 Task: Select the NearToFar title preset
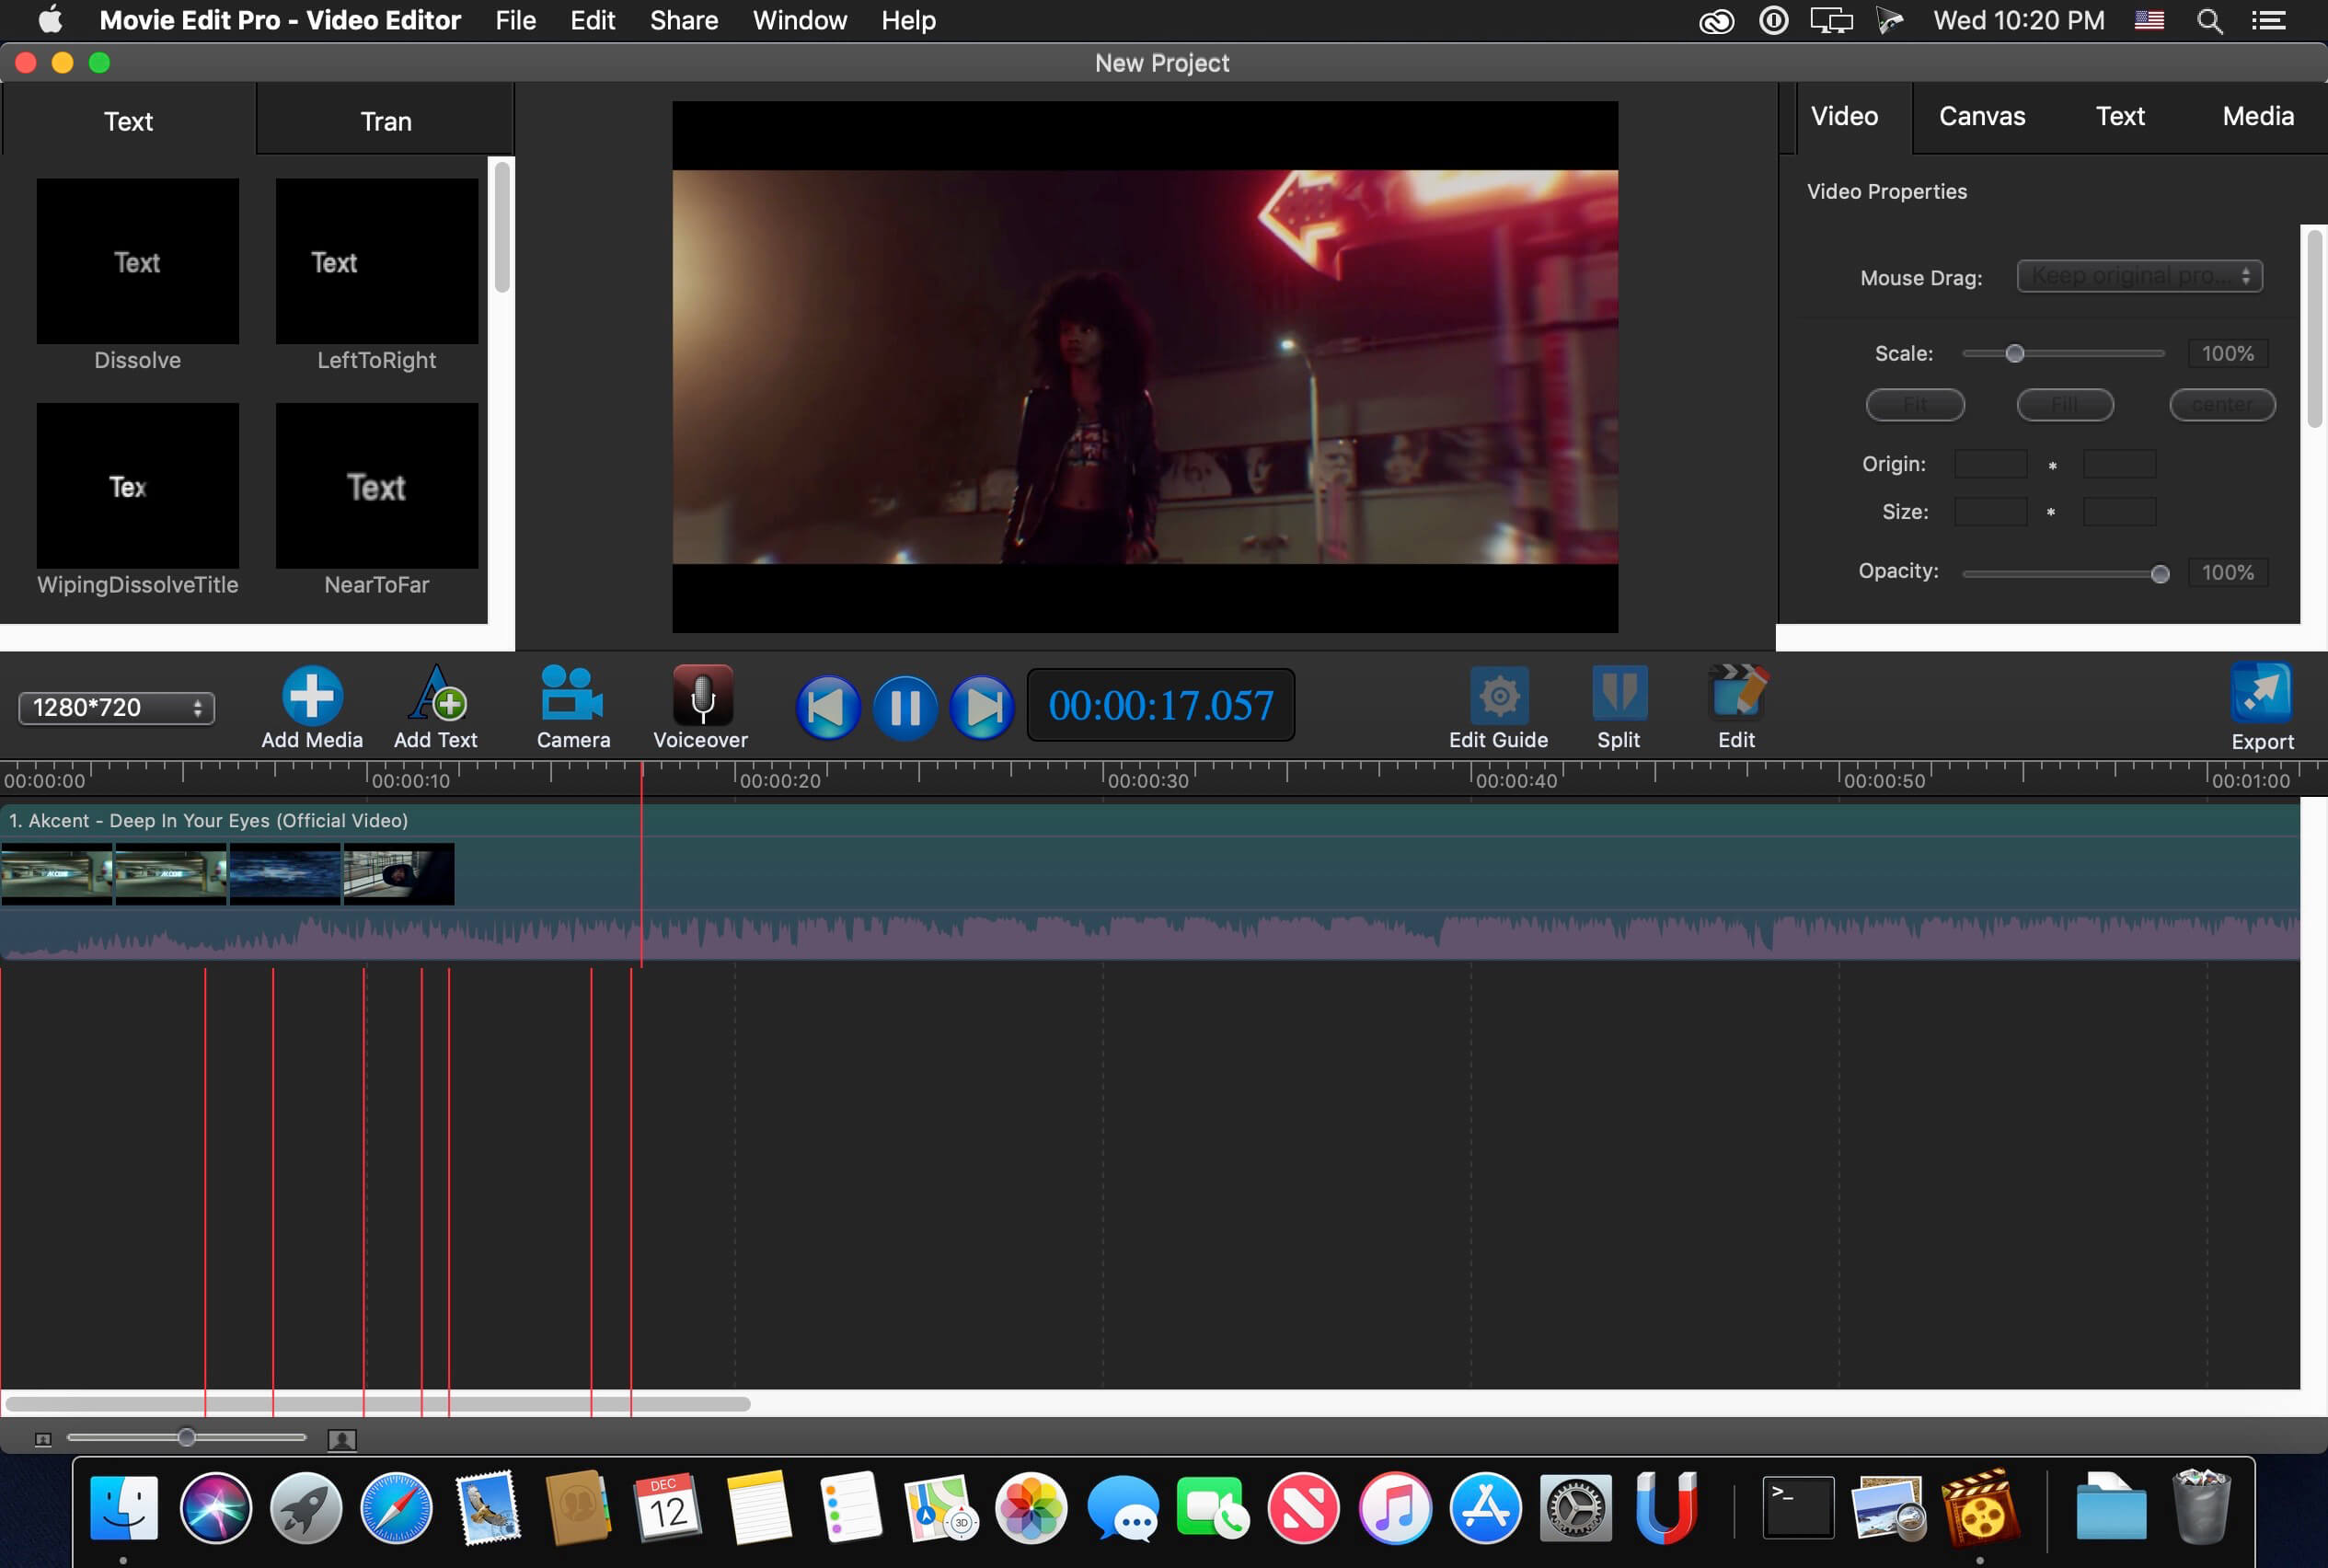tap(376, 487)
